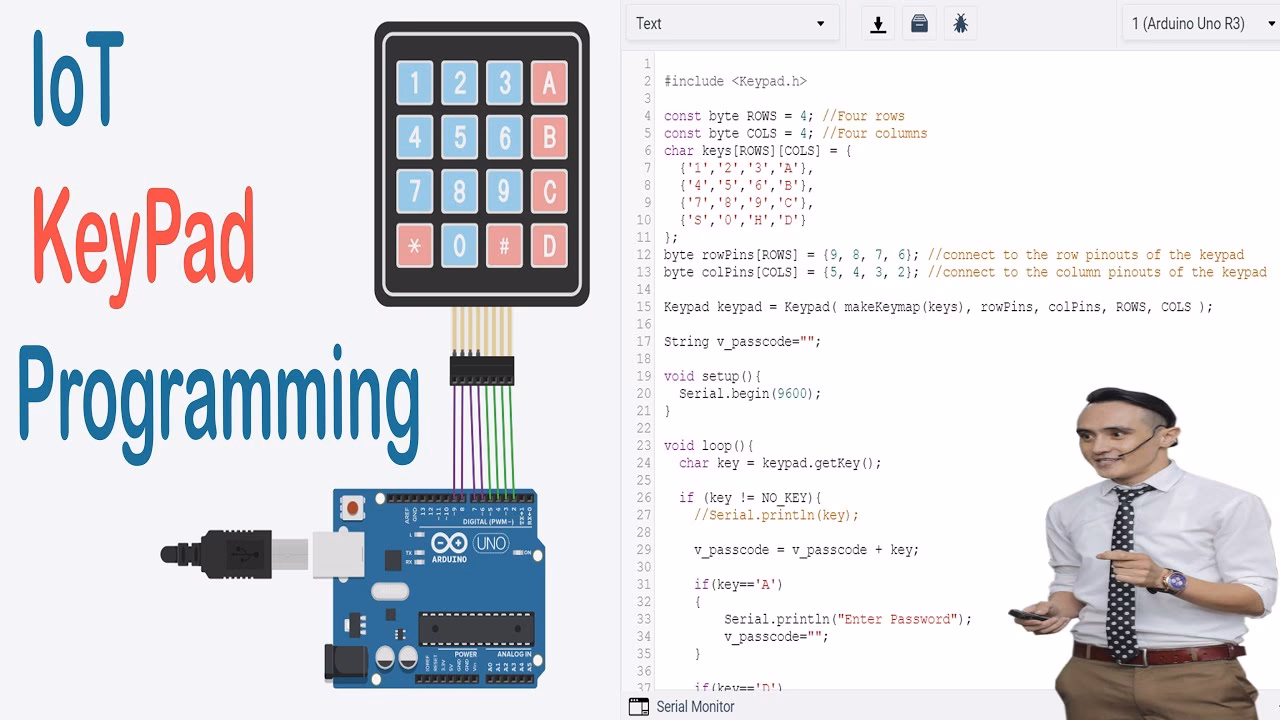
Task: Open the Serial Monitor panel
Action: pyautogui.click(x=693, y=706)
